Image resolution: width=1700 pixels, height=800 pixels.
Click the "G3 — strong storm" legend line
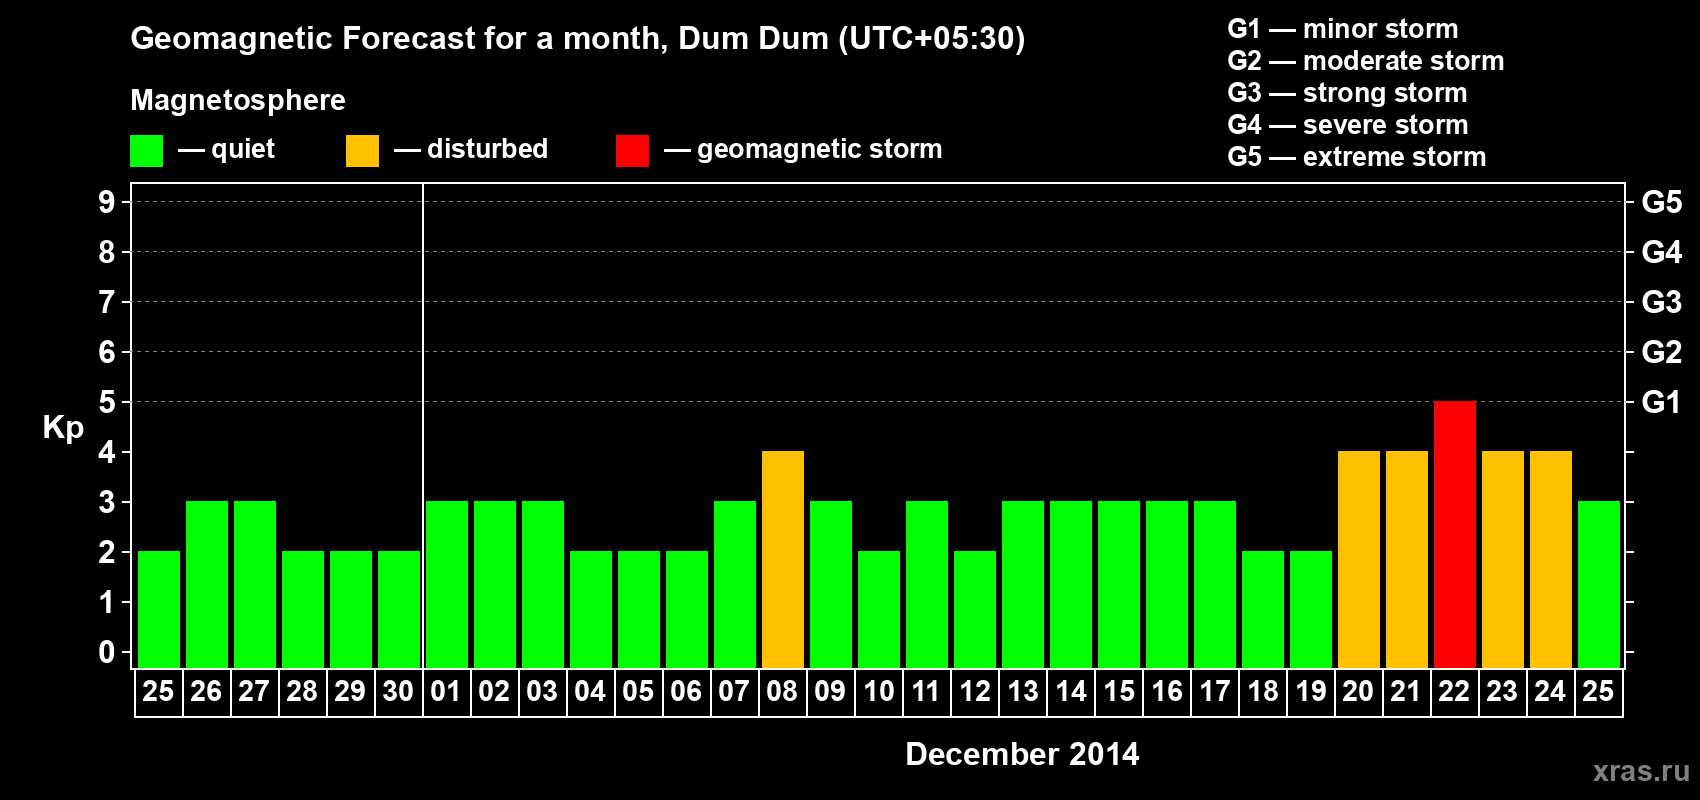coord(1348,93)
